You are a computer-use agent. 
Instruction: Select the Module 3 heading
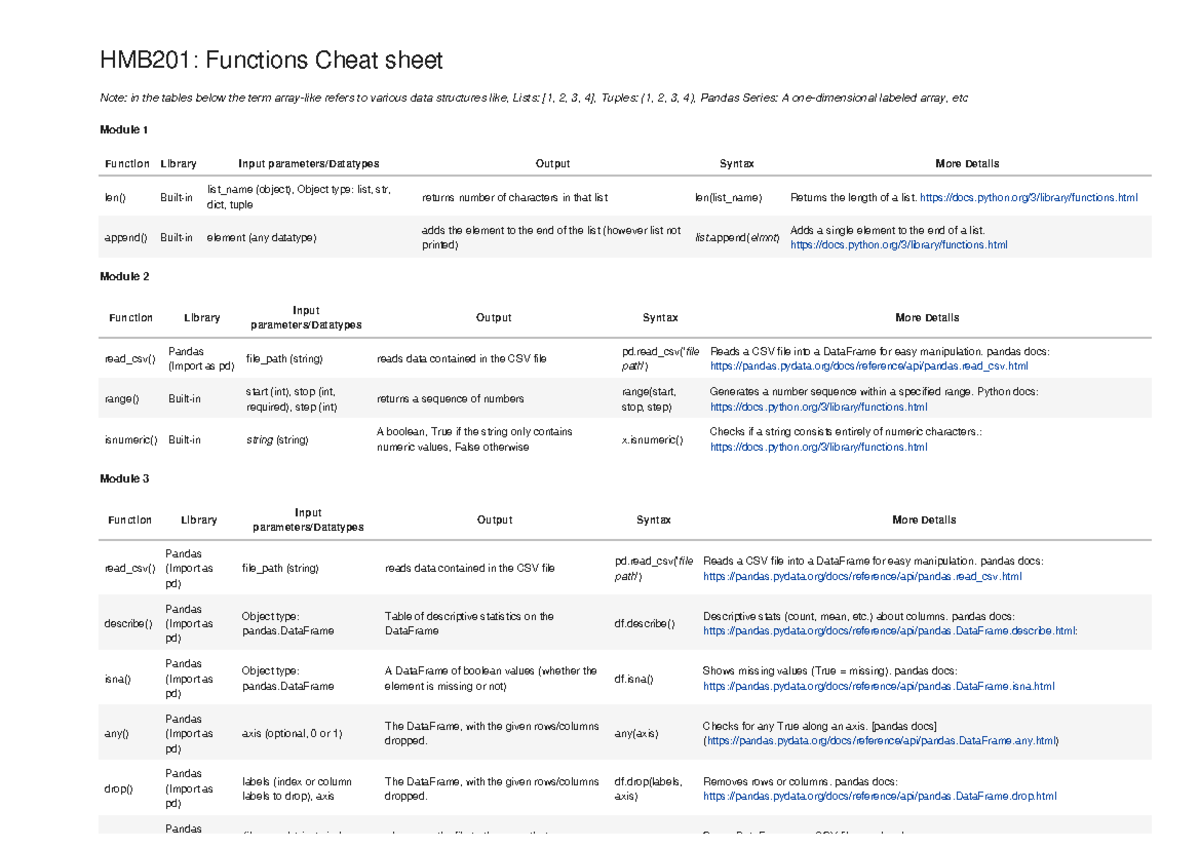click(x=122, y=478)
